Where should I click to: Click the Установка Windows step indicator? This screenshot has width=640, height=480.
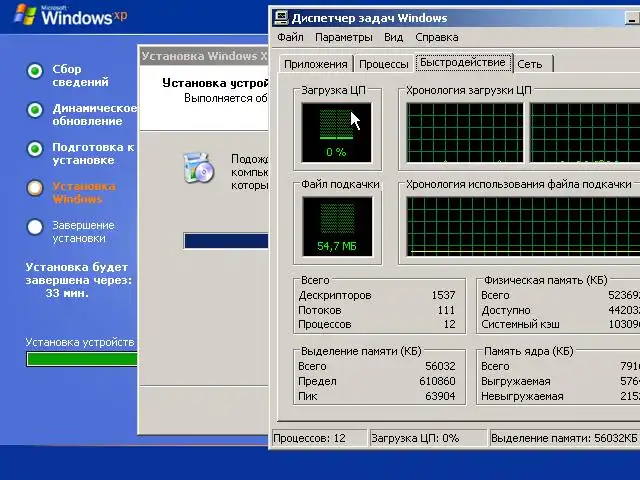[35, 188]
